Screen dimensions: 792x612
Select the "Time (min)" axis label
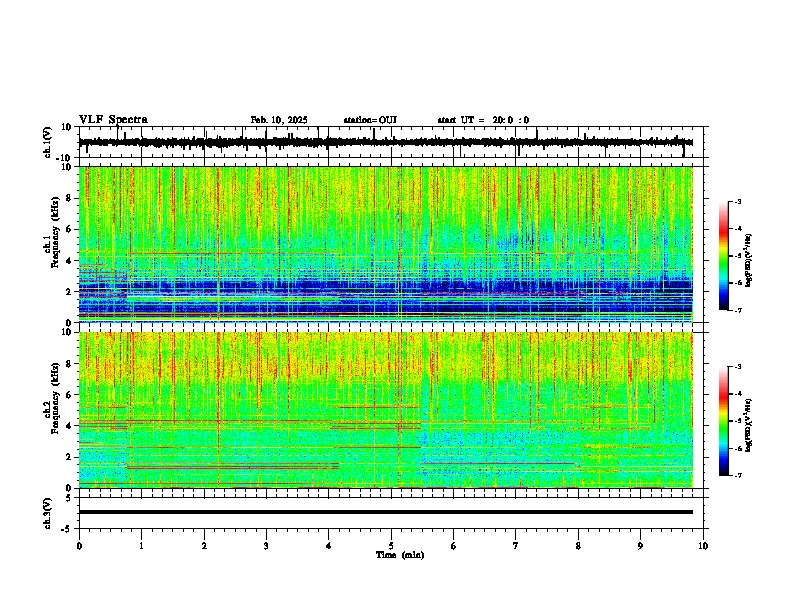[x=400, y=555]
